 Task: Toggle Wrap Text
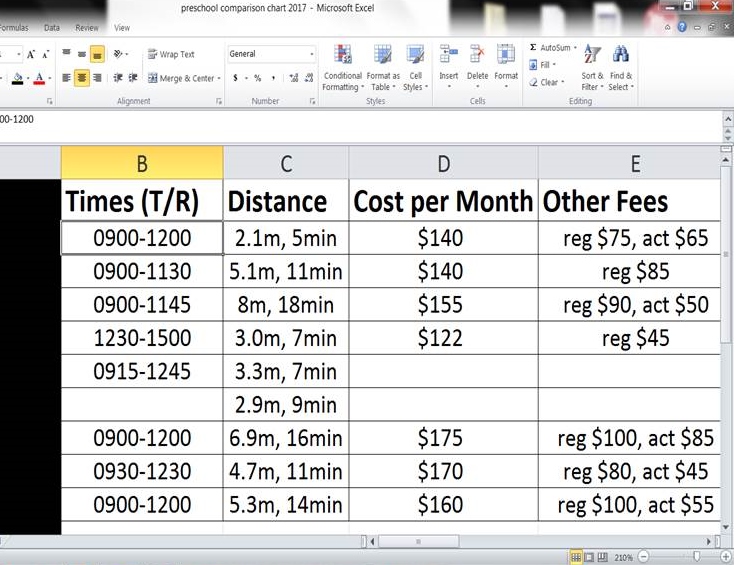click(x=171, y=54)
